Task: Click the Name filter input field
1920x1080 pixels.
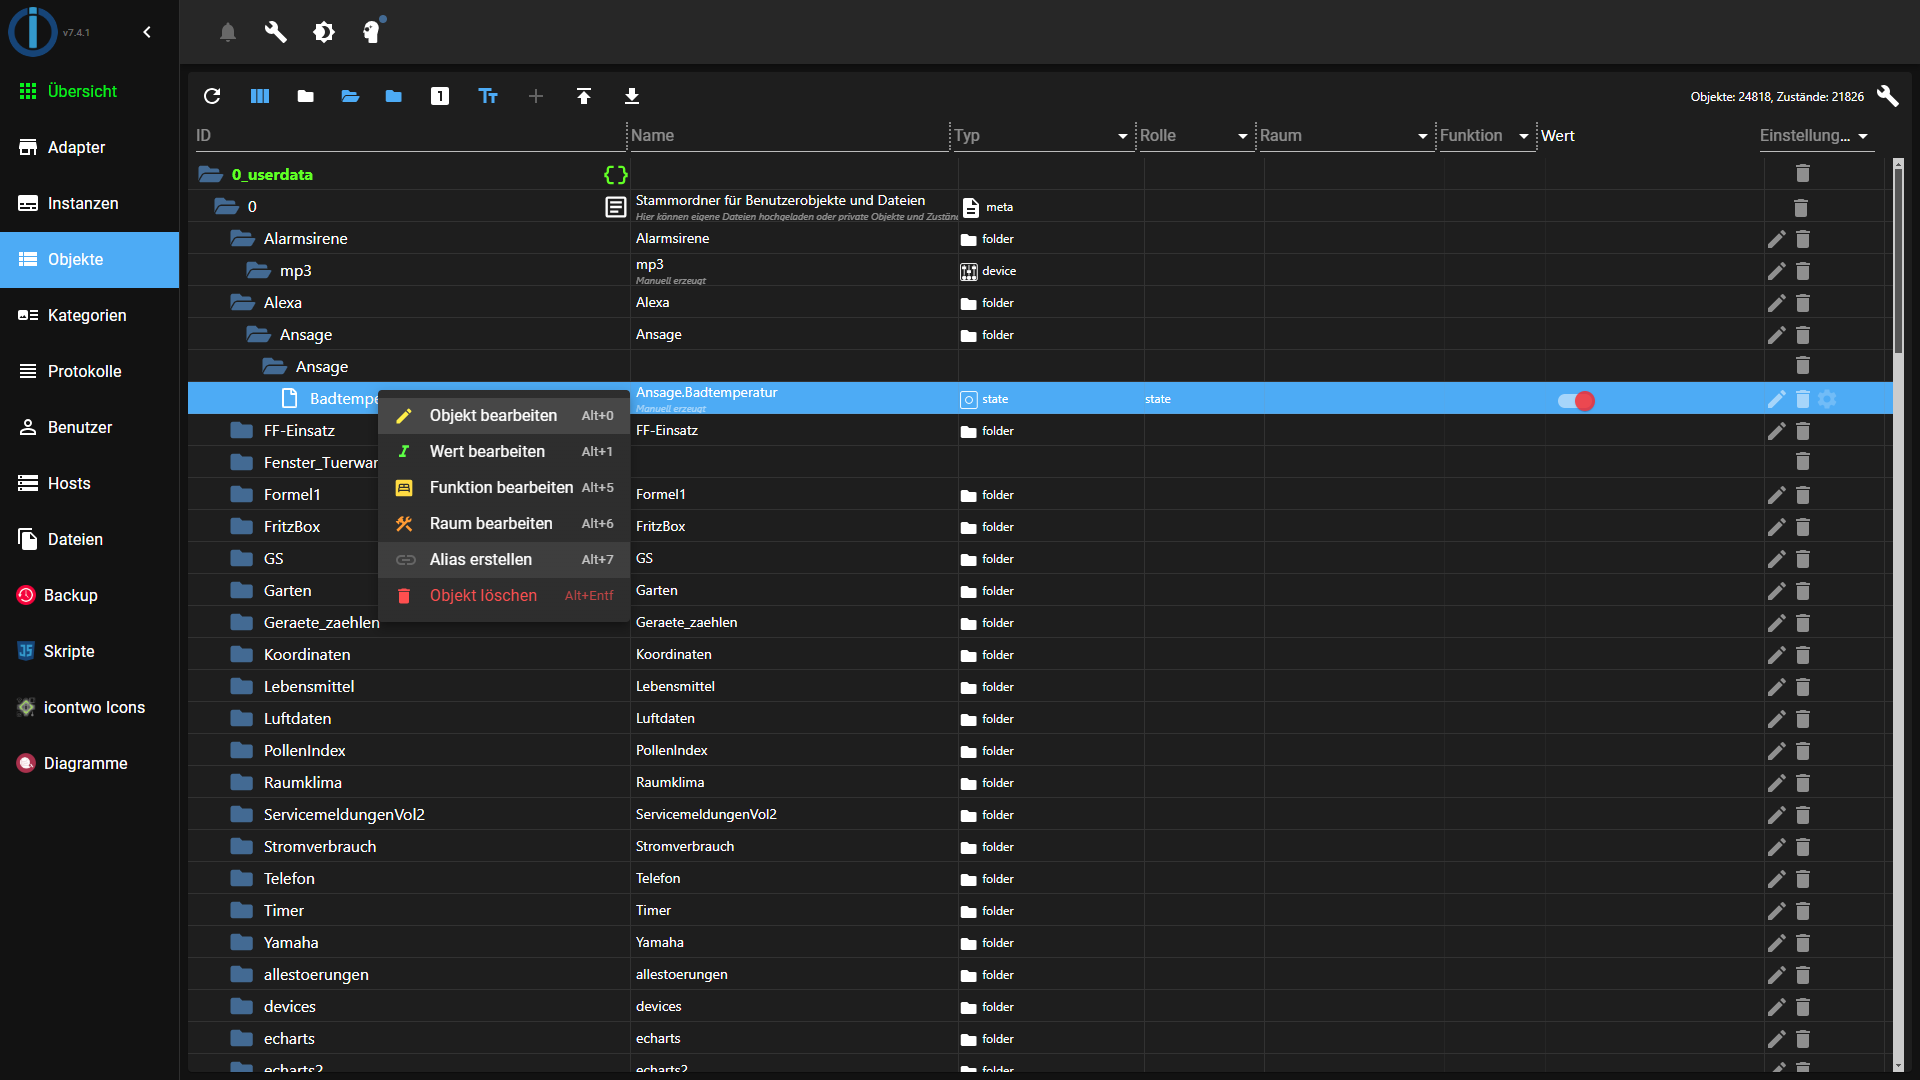Action: pyautogui.click(x=789, y=136)
